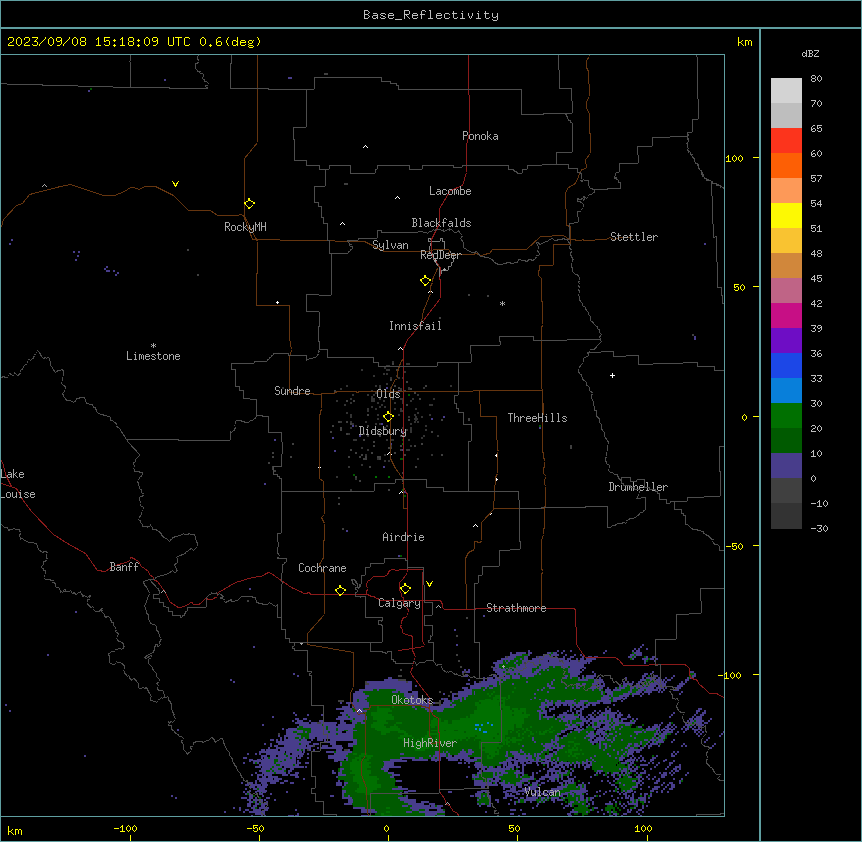The width and height of the screenshot is (862, 842).
Task: Click the 100 tick on the right vertical axis
Action: click(x=734, y=158)
